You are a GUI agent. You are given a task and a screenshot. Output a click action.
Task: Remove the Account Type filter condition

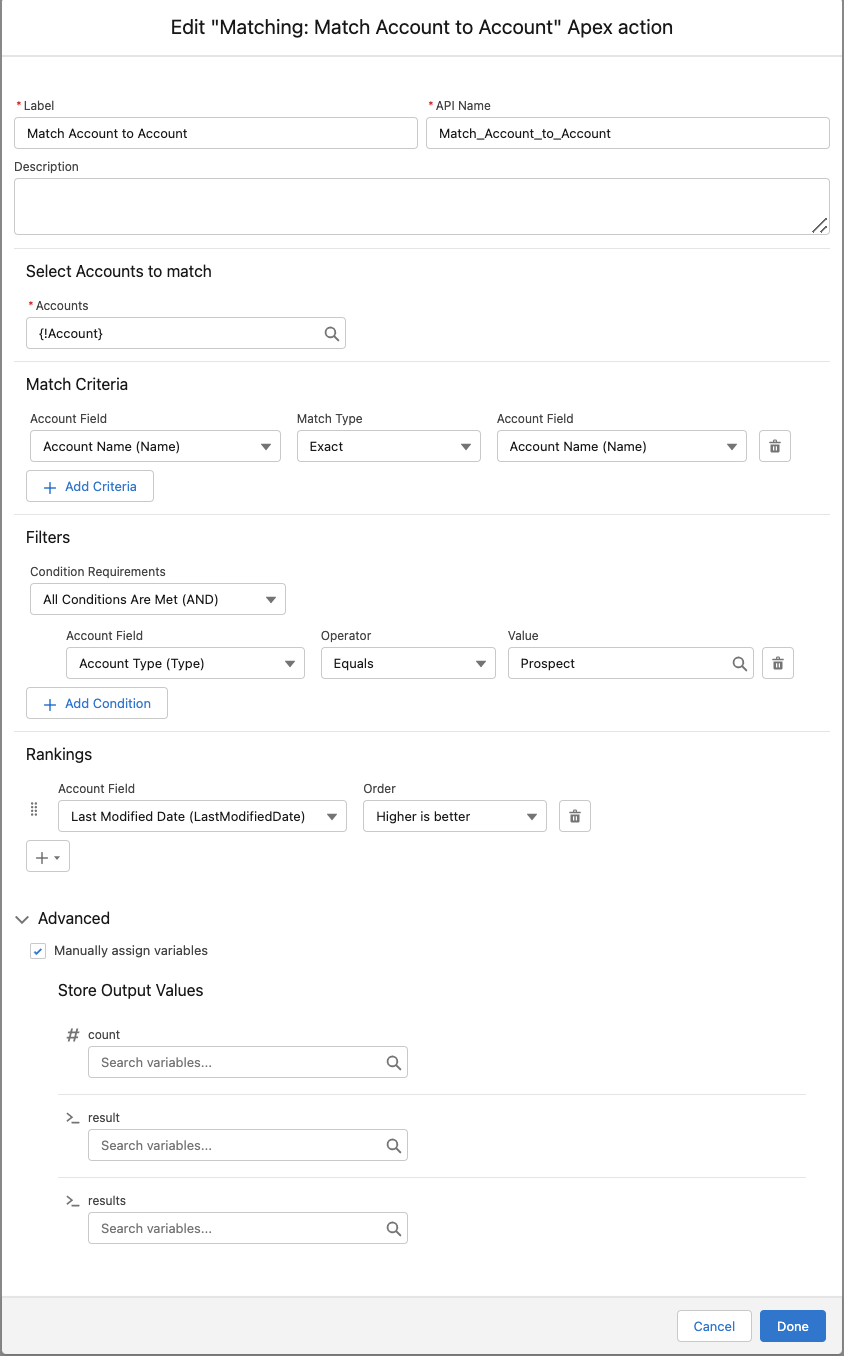(x=778, y=664)
